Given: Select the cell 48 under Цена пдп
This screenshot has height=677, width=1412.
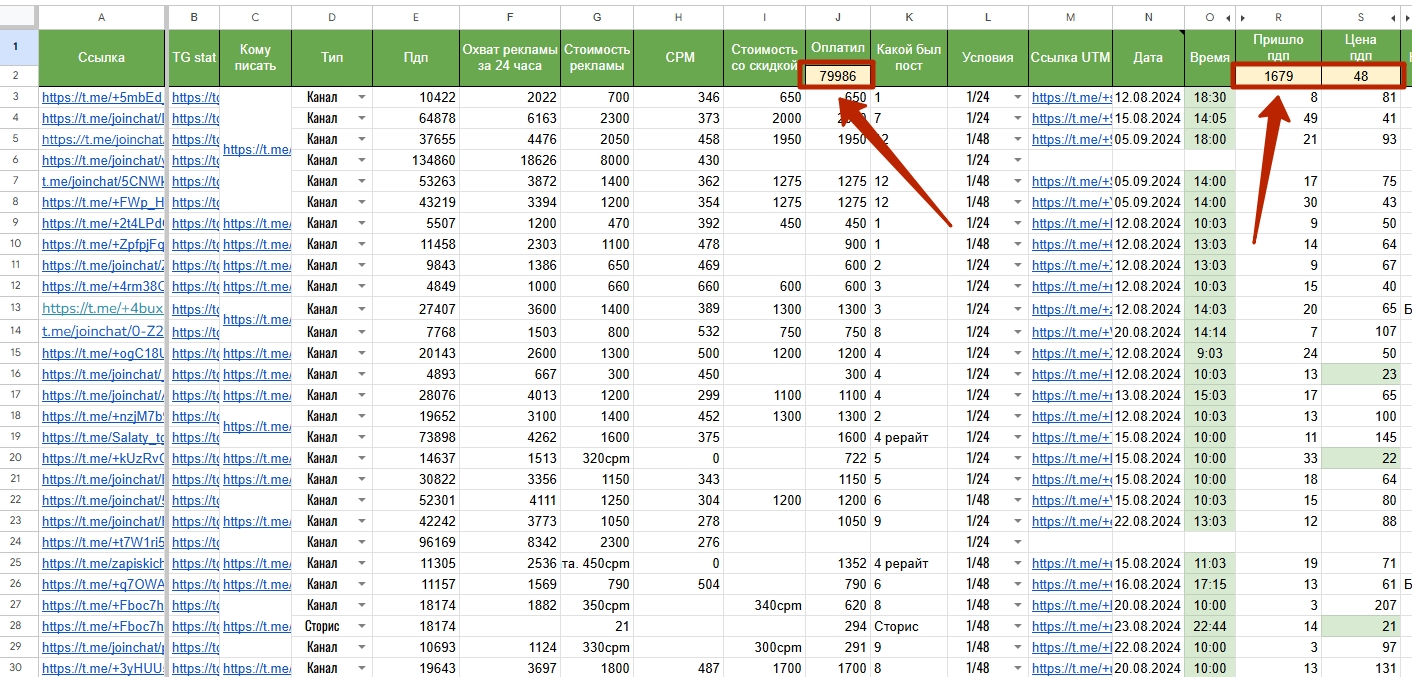Looking at the screenshot, I should (1361, 76).
